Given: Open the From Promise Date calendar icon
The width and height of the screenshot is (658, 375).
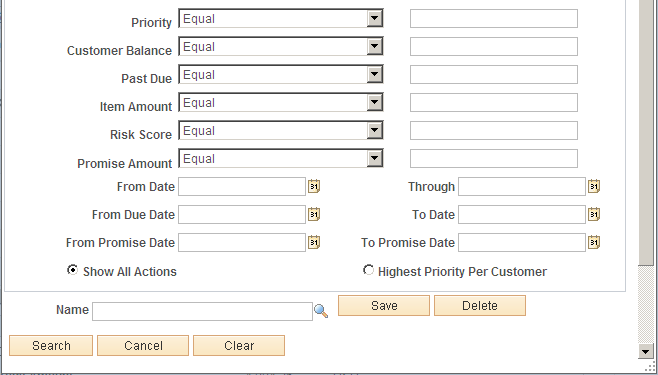Looking at the screenshot, I should 314,242.
